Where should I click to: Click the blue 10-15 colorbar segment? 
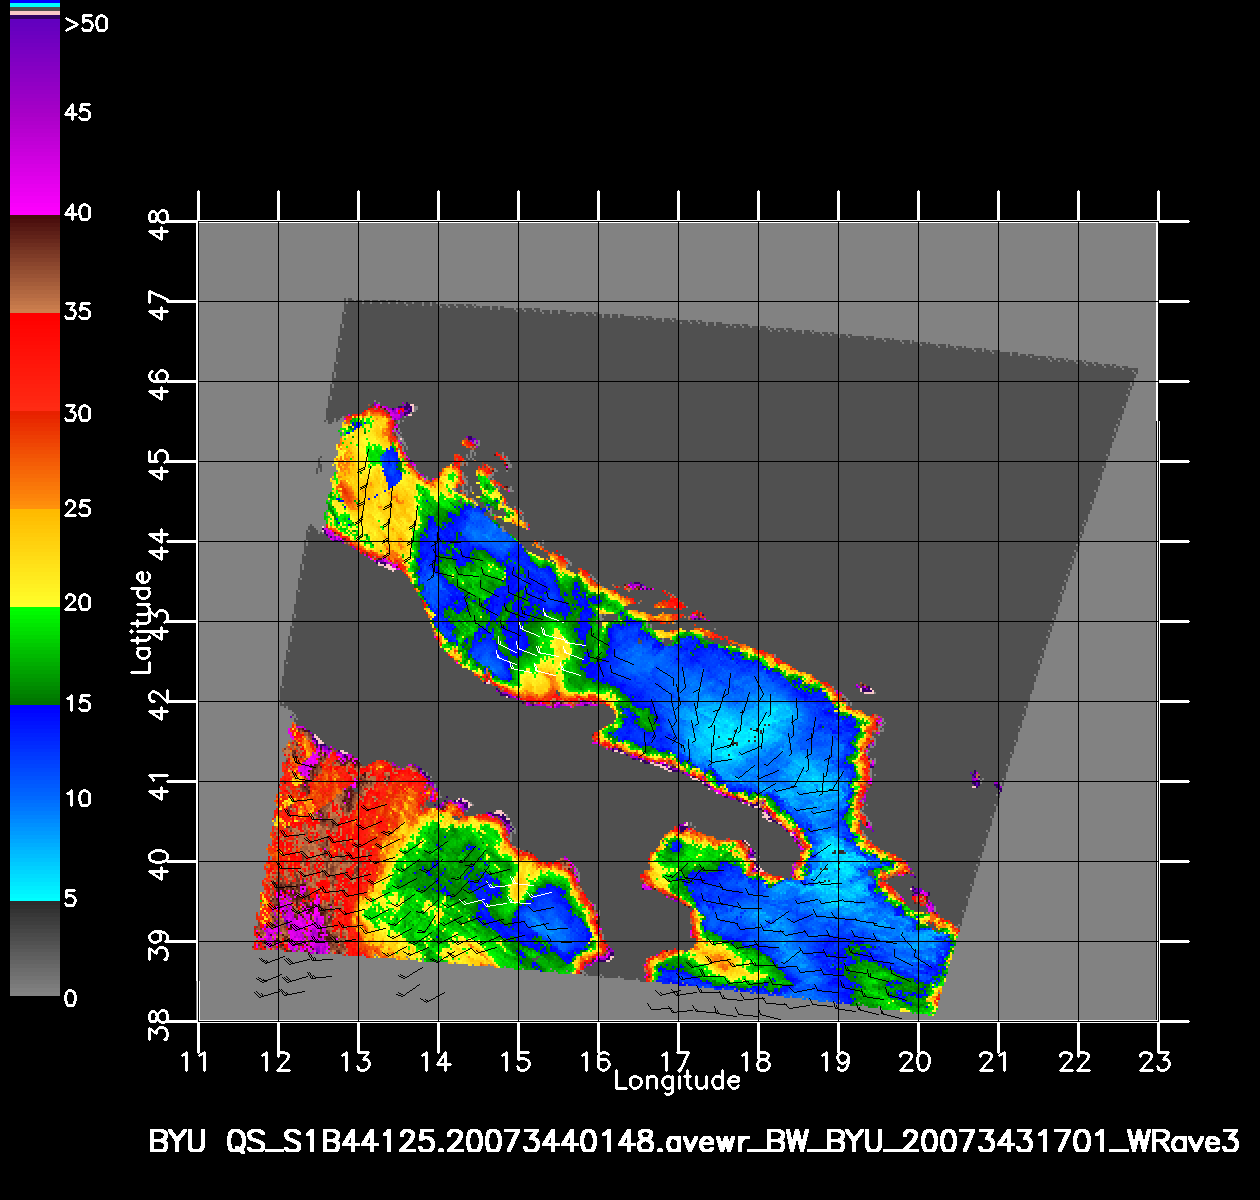coord(35,754)
